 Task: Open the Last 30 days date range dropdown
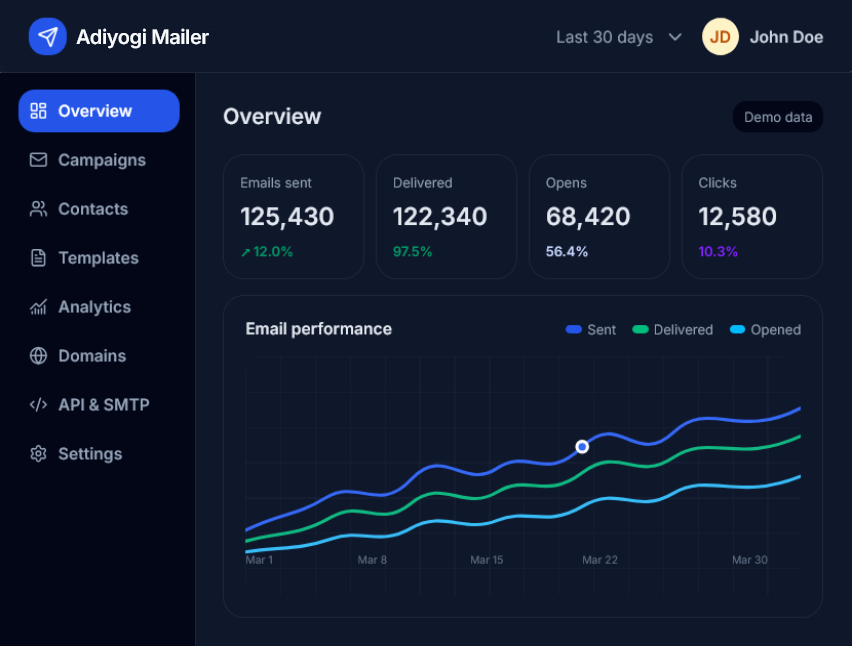619,37
